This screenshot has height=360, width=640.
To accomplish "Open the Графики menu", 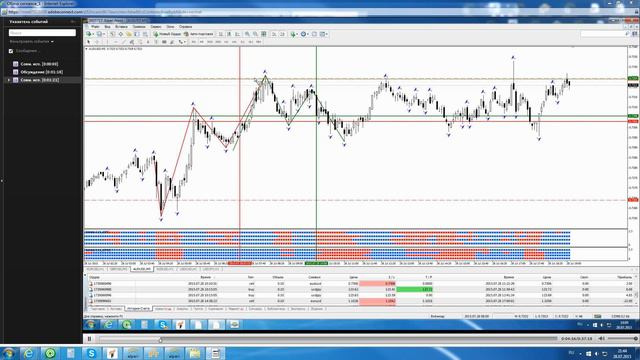I will tap(139, 27).
